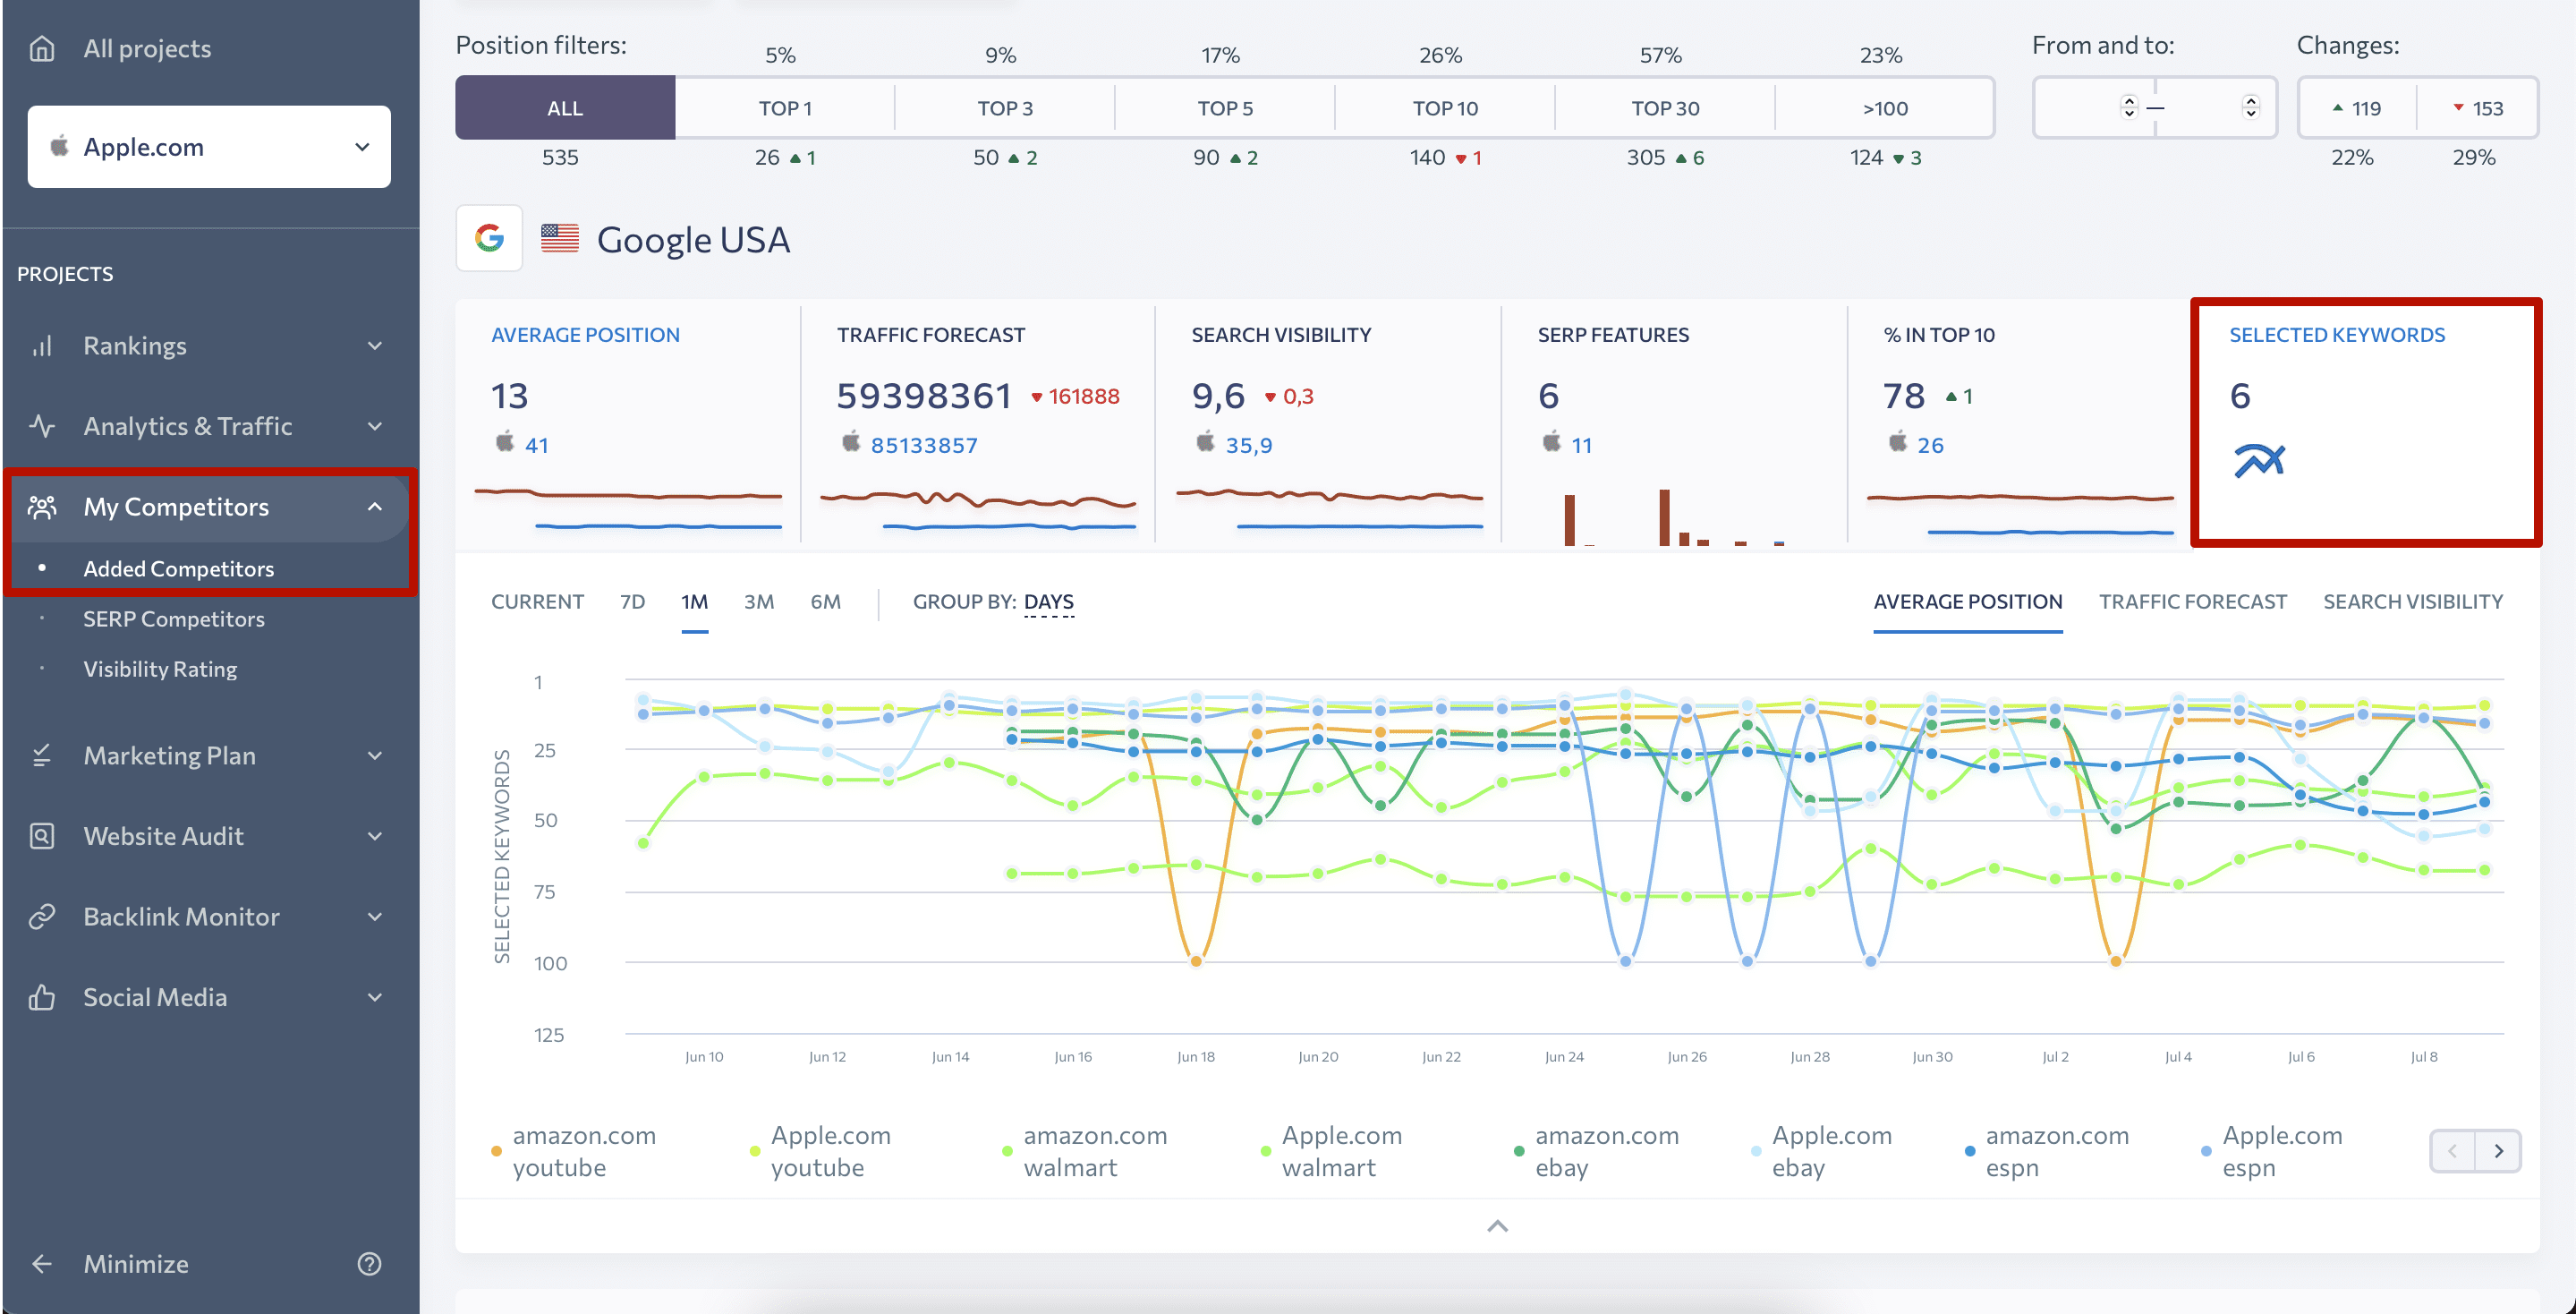Click the Visibility Rating menu item
The image size is (2576, 1314).
161,667
